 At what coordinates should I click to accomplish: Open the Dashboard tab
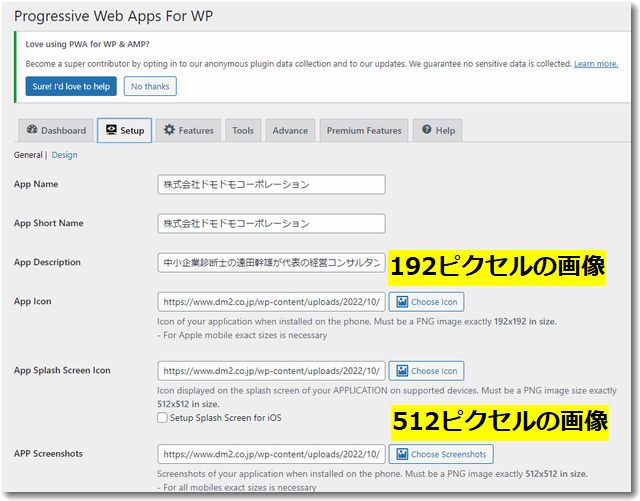pos(56,130)
